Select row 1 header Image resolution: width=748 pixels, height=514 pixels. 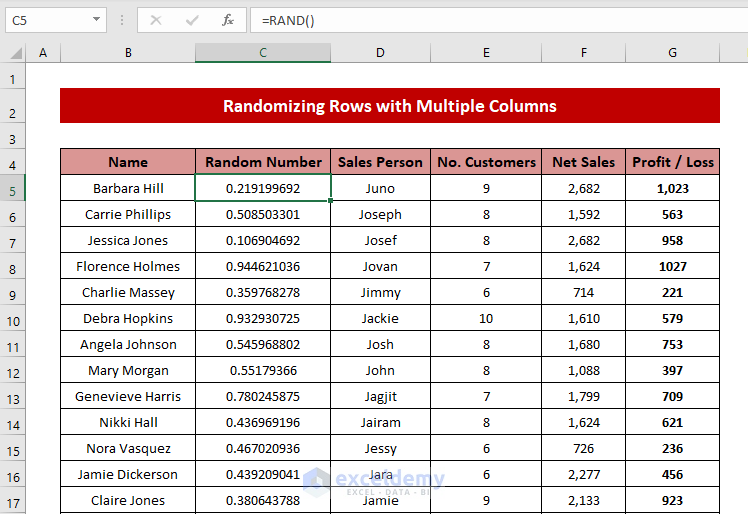[x=12, y=75]
